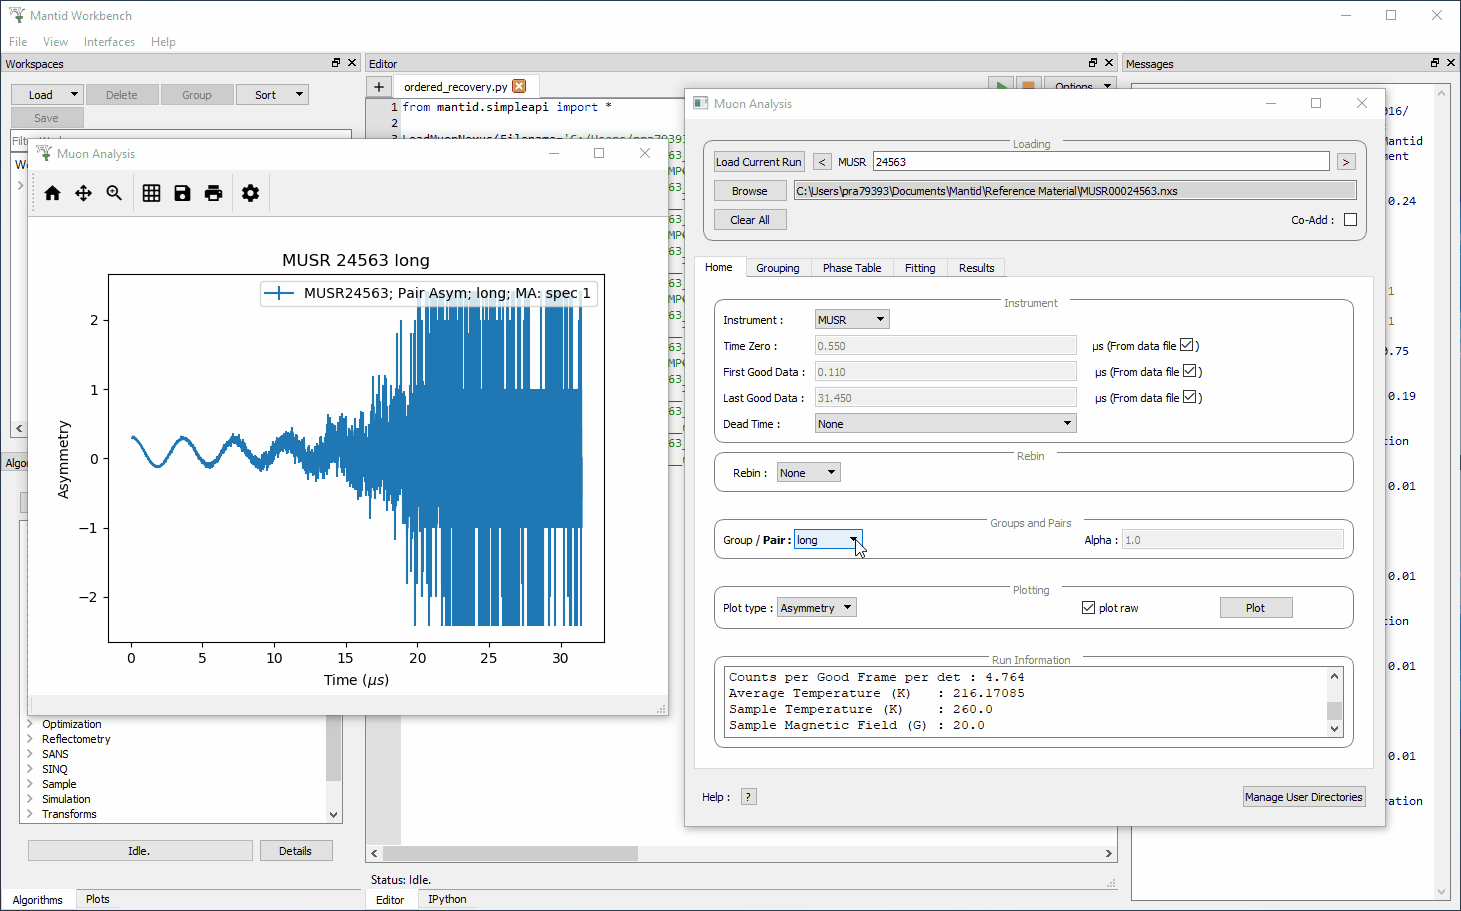Viewport: 1461px width, 911px height.
Task: Print the plot using the printer icon
Action: (x=213, y=194)
